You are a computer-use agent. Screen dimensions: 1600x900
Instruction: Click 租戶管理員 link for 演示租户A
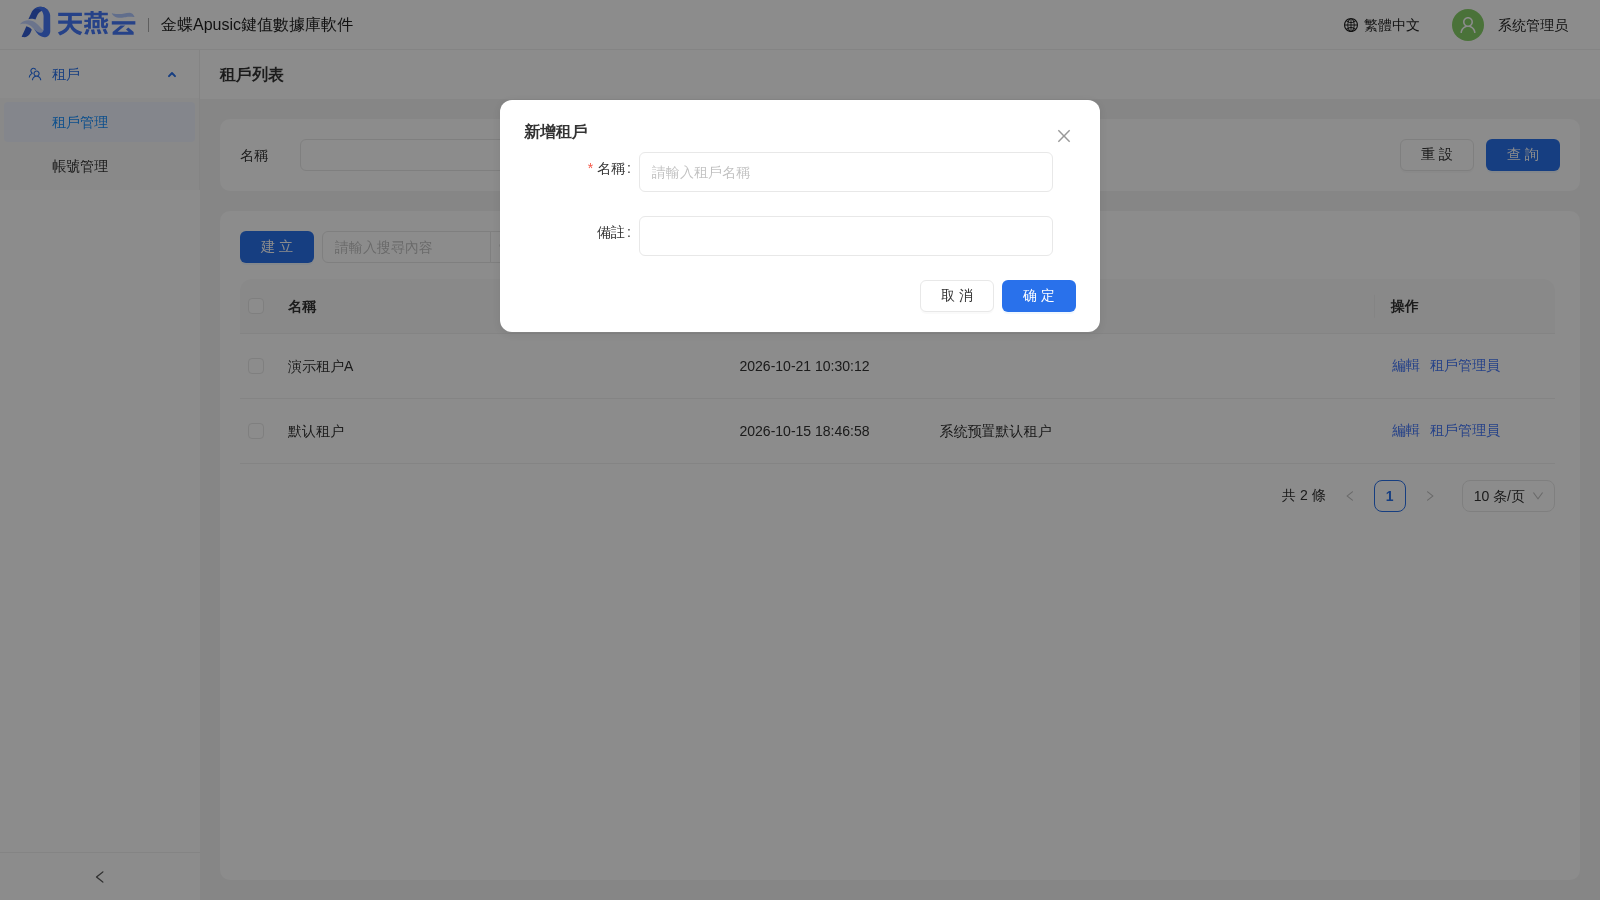1465,366
